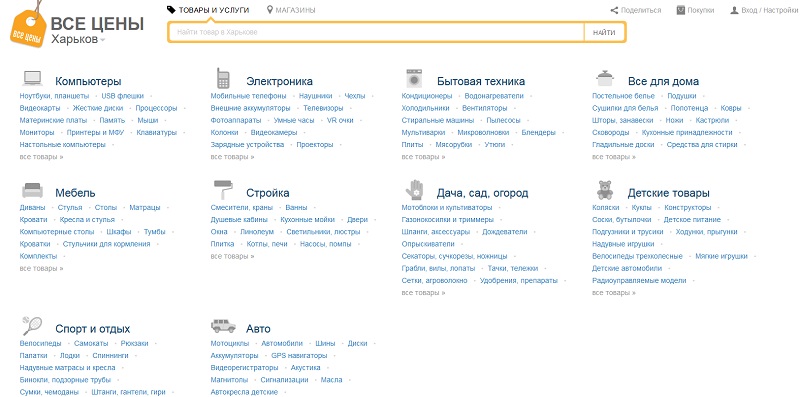This screenshot has height=397, width=800.
Task: Open Холодильники subcategory link
Action: (x=426, y=108)
